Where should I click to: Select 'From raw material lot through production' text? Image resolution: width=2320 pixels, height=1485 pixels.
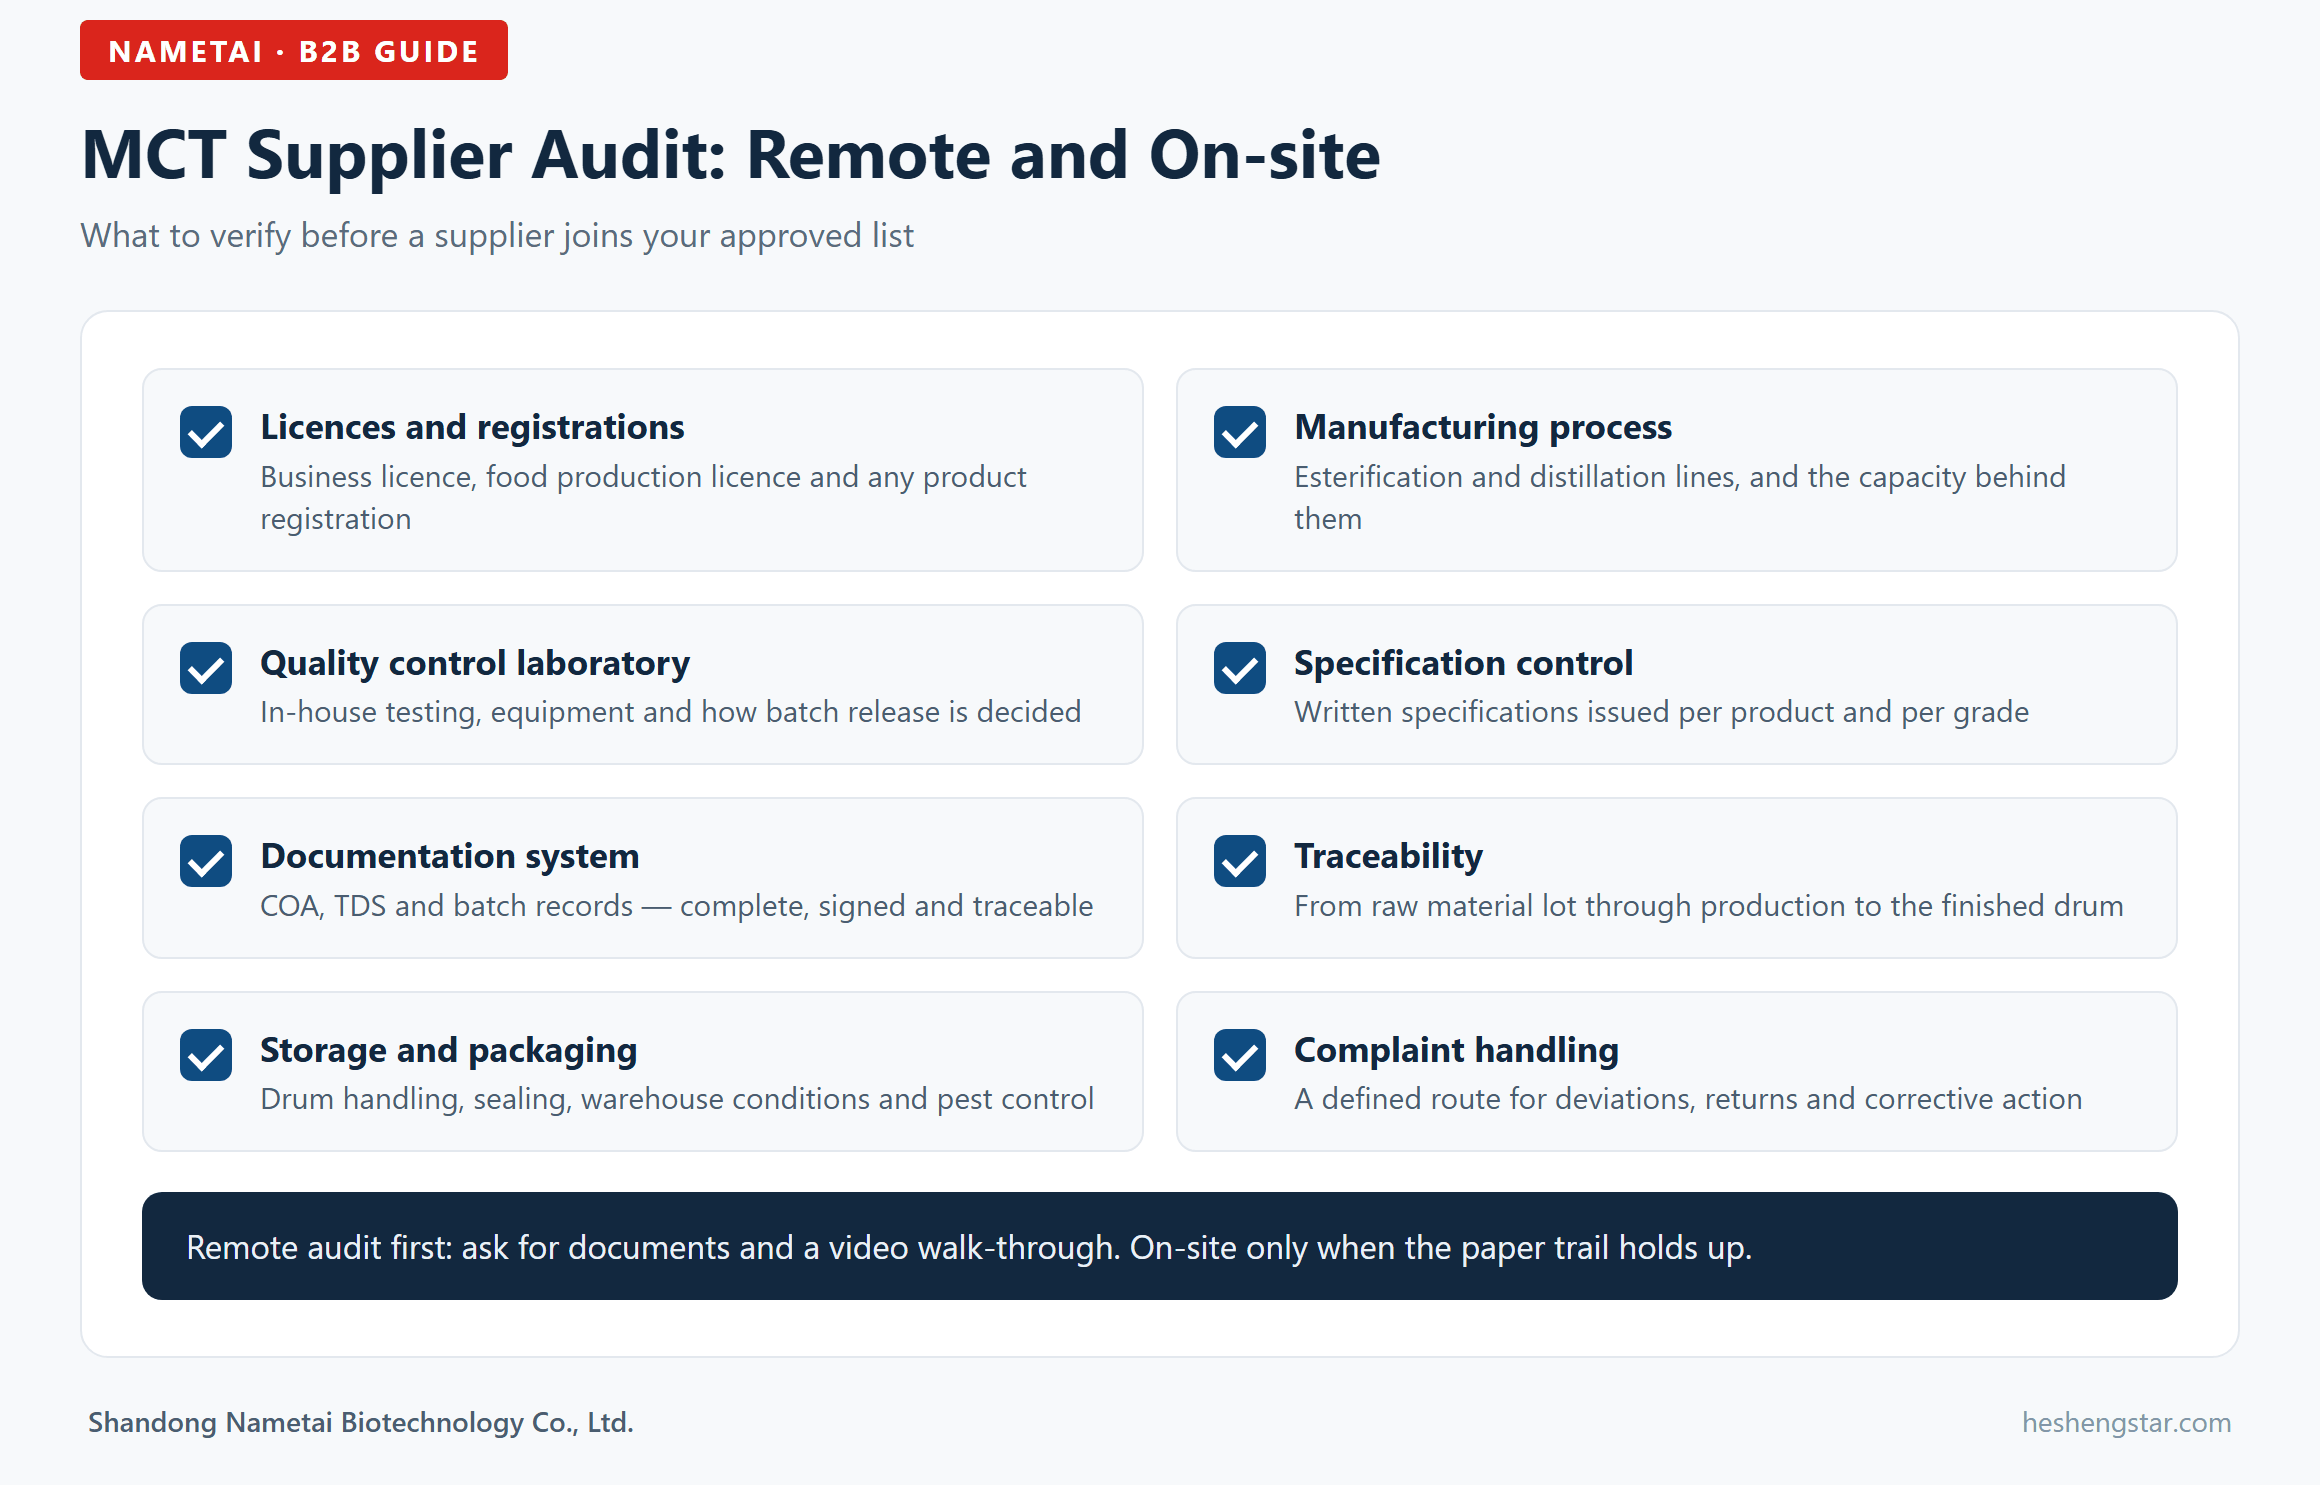coord(1709,906)
